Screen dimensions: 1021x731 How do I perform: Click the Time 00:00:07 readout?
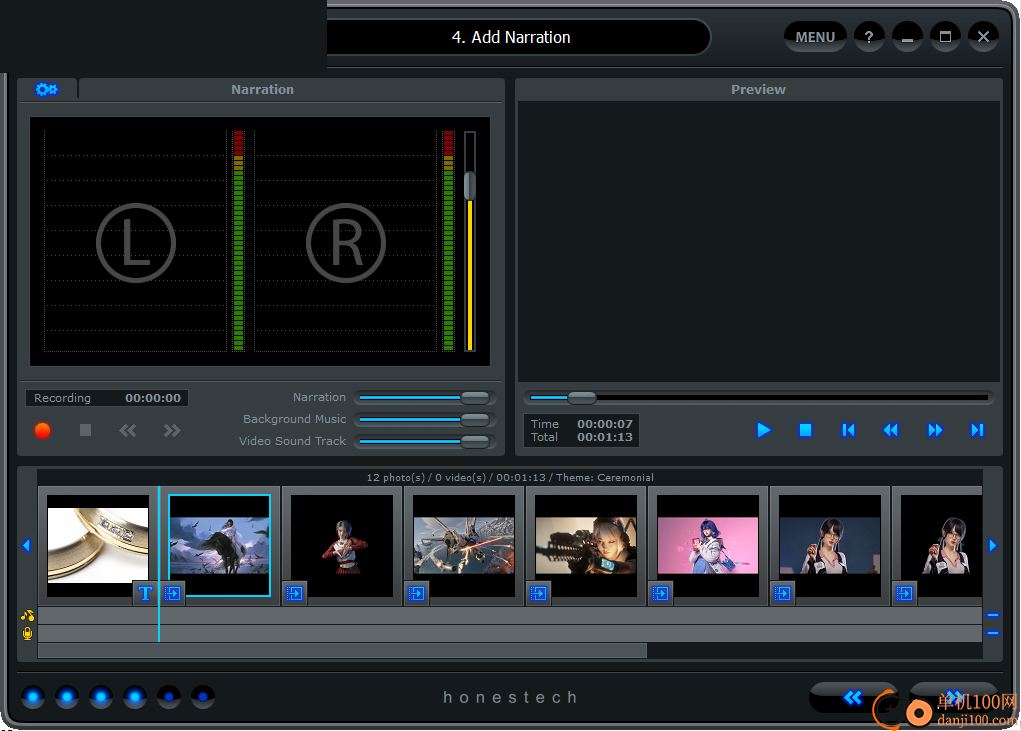point(604,424)
